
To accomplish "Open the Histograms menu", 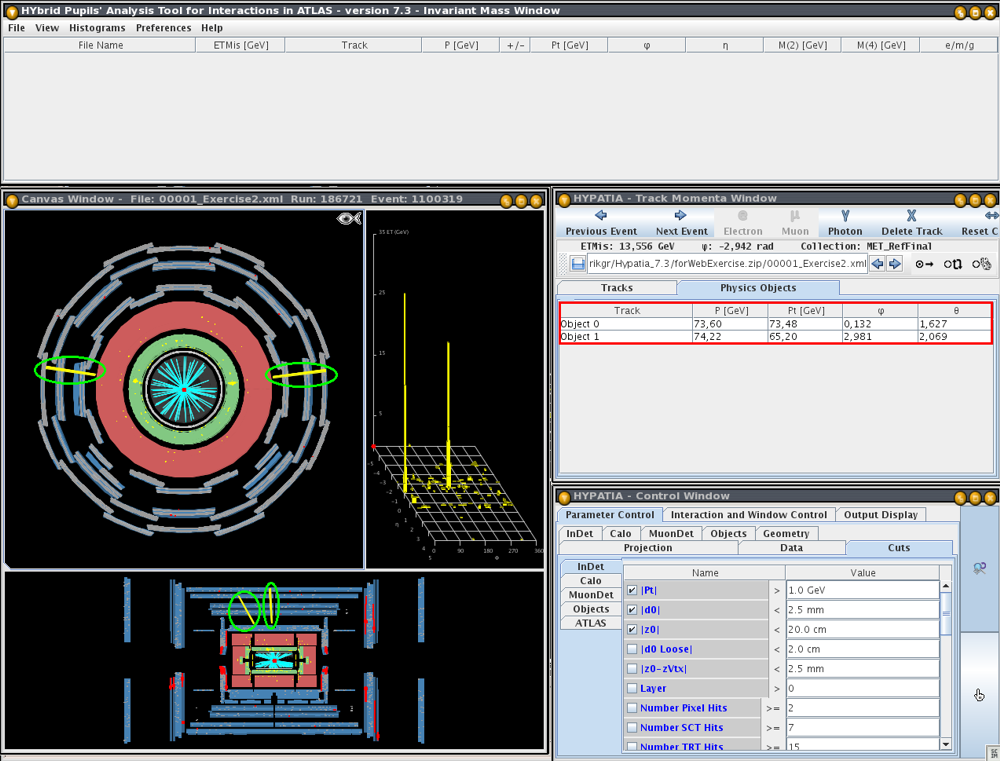I will [97, 28].
